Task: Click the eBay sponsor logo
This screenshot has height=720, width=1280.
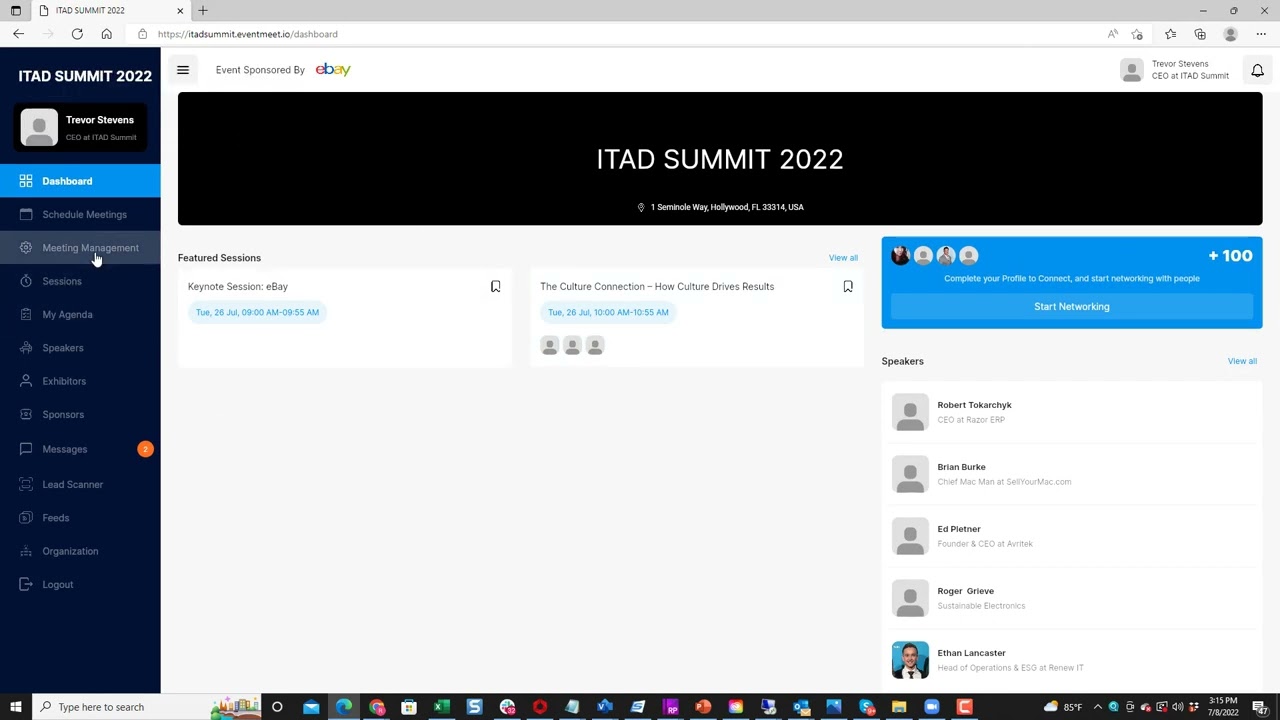Action: pyautogui.click(x=333, y=70)
